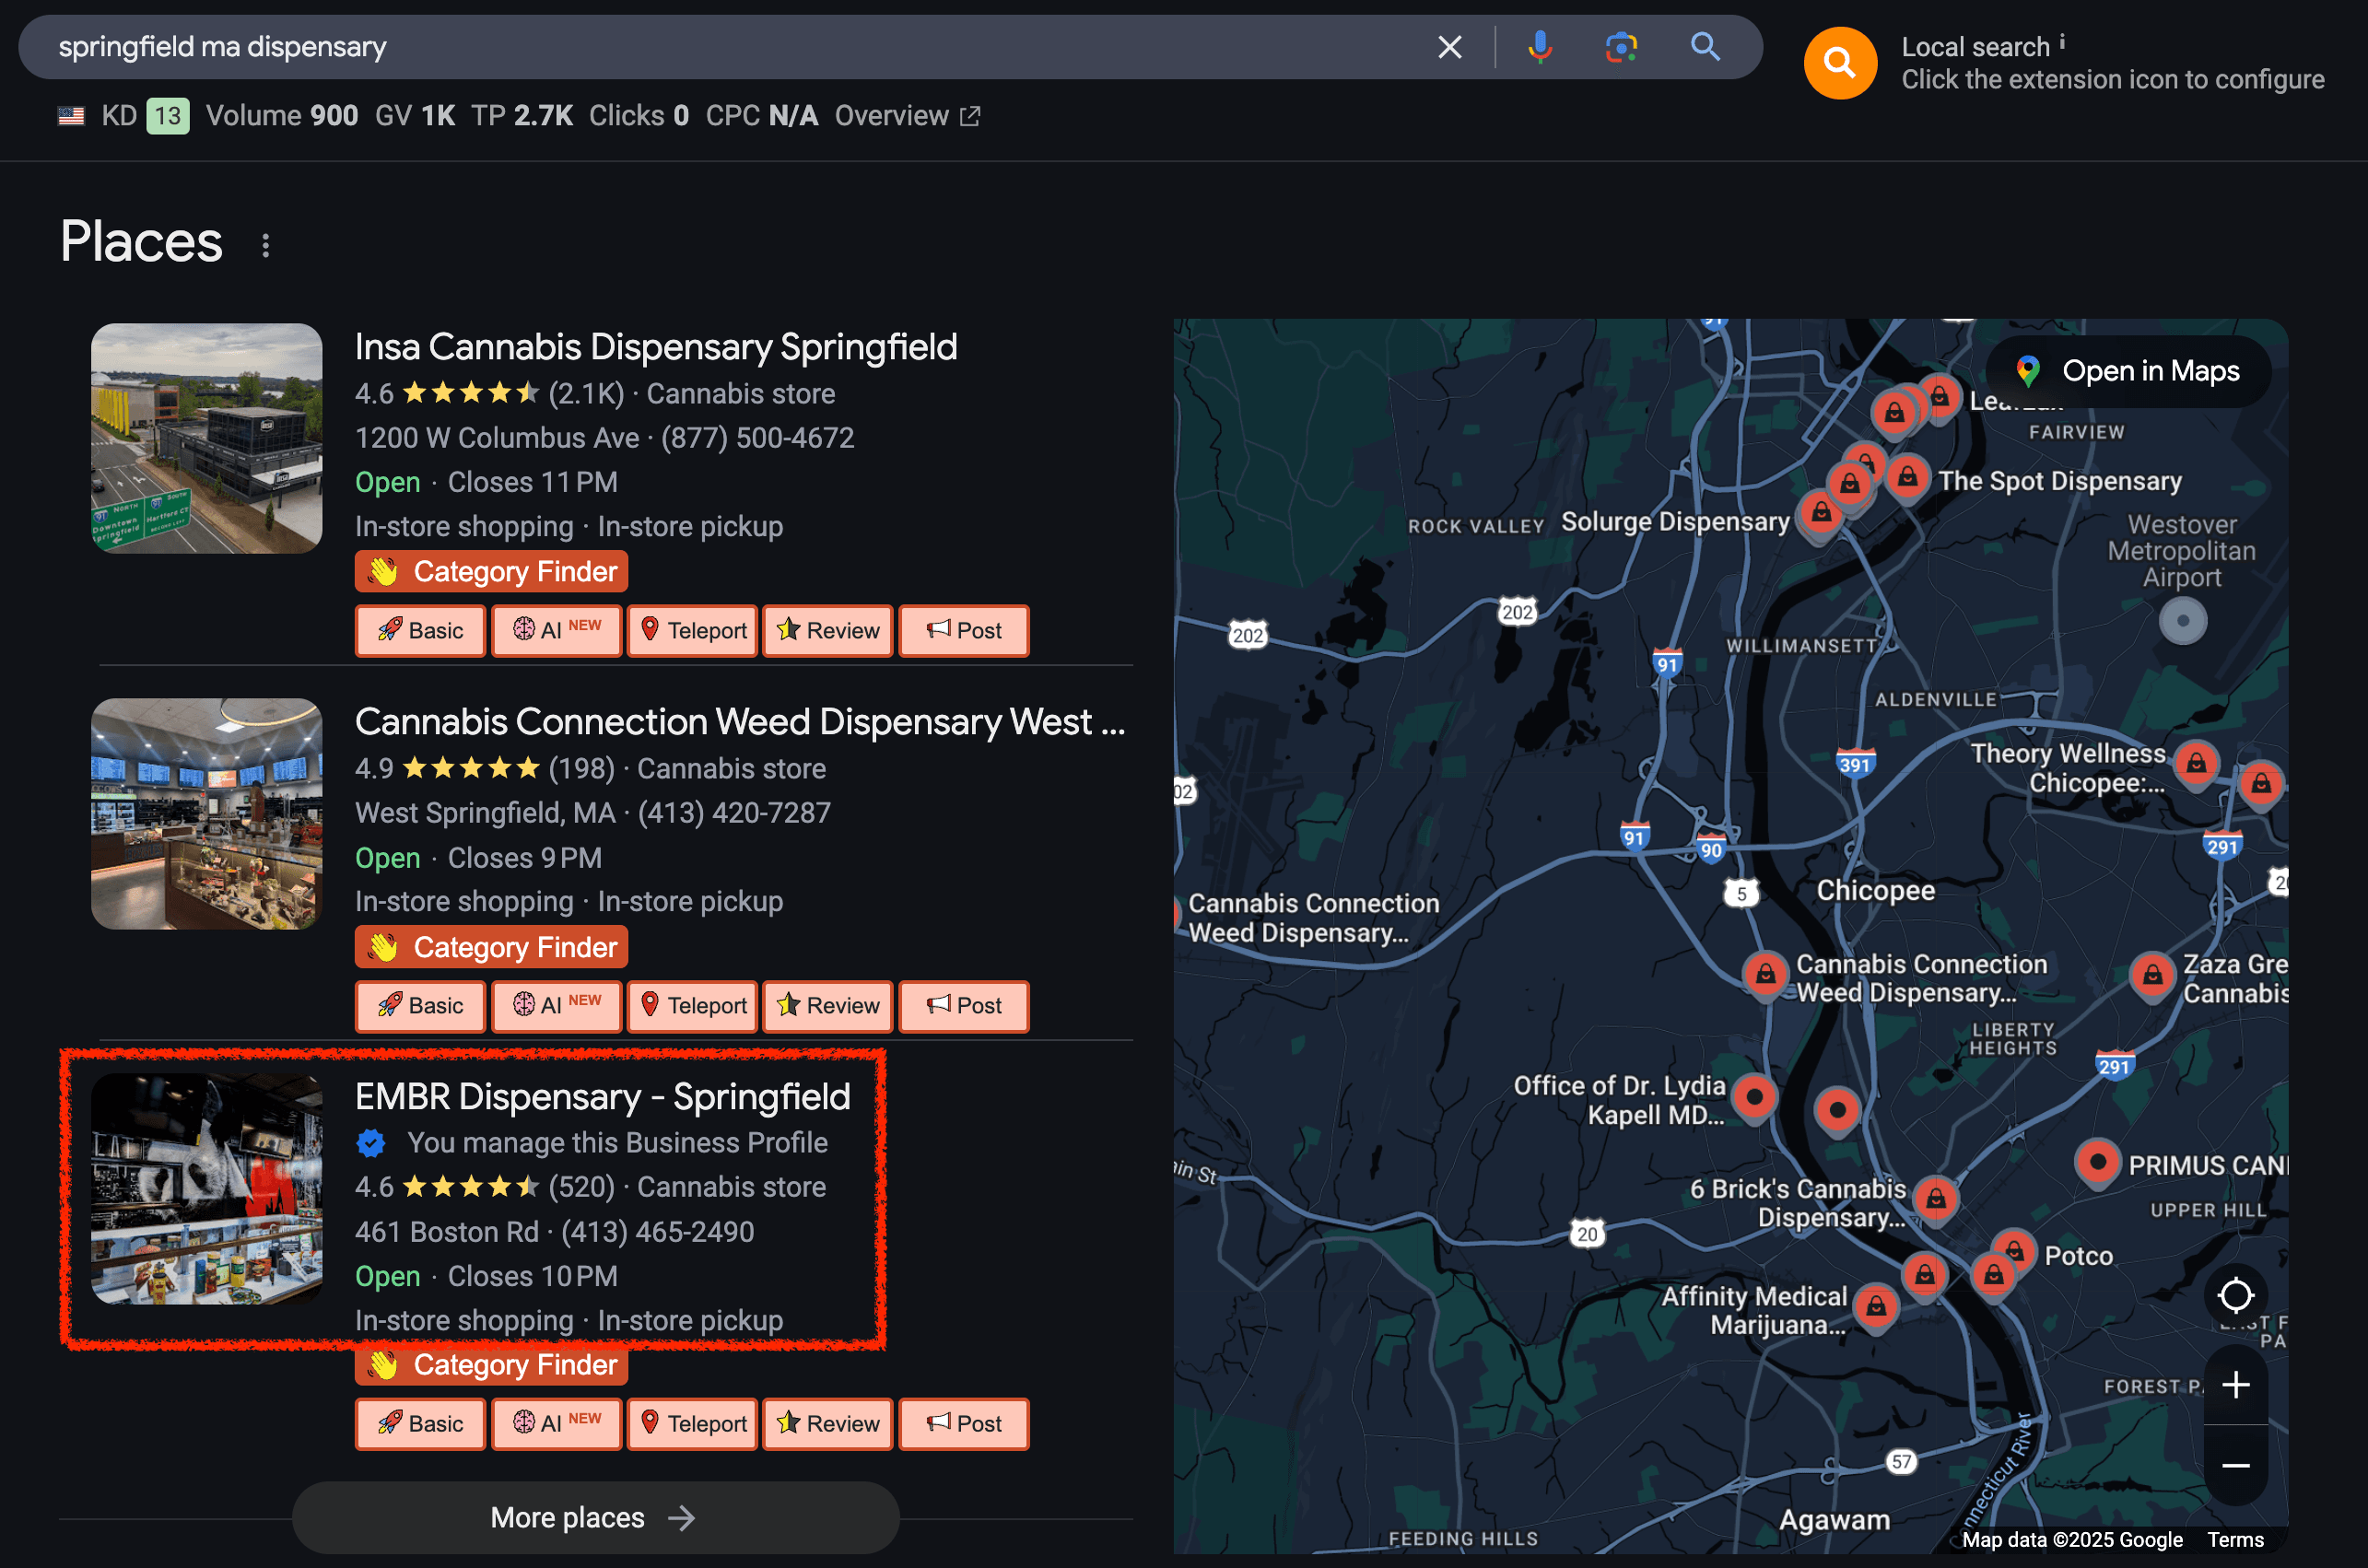Clear the search box with X
The image size is (2368, 1568).
click(1449, 47)
